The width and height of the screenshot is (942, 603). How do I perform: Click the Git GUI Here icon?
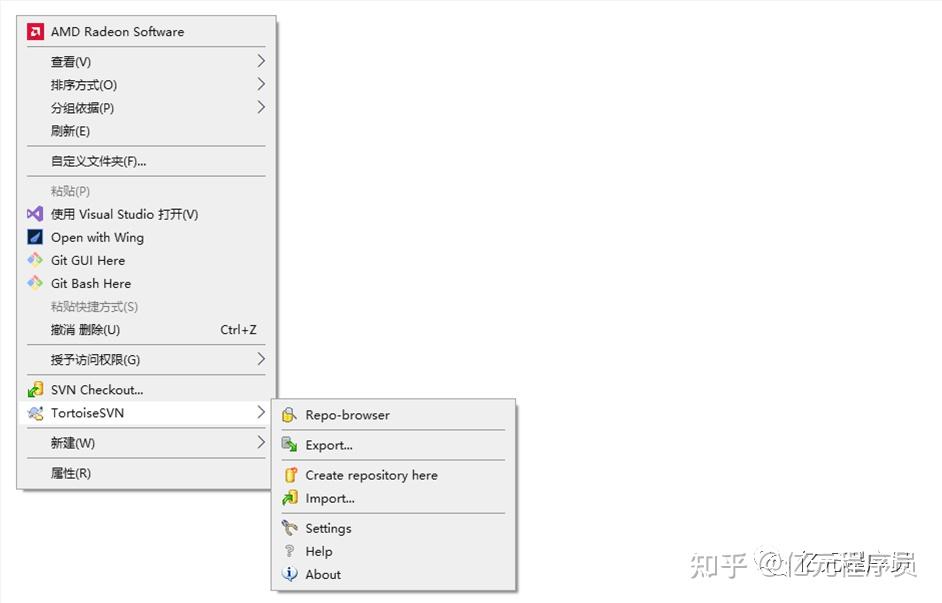click(35, 260)
